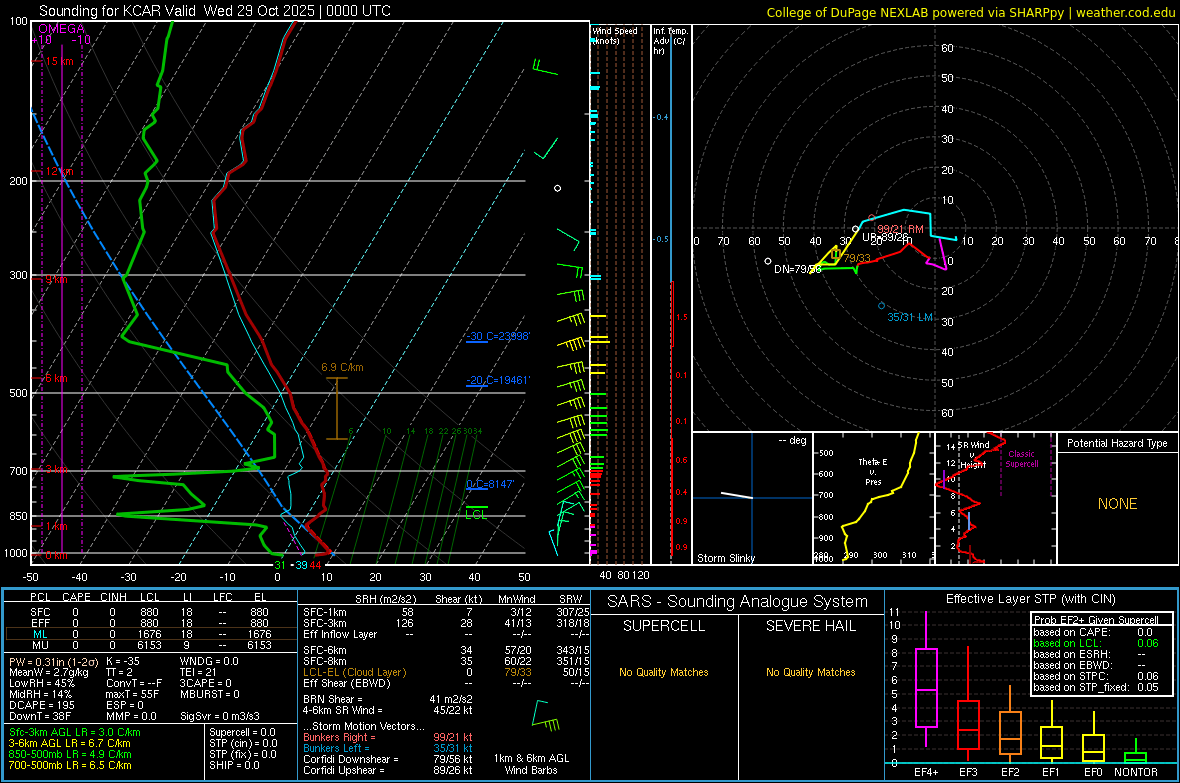Click the '6 km' height marker on skew-T
Viewport: 1180px width, 783px height.
(56, 378)
